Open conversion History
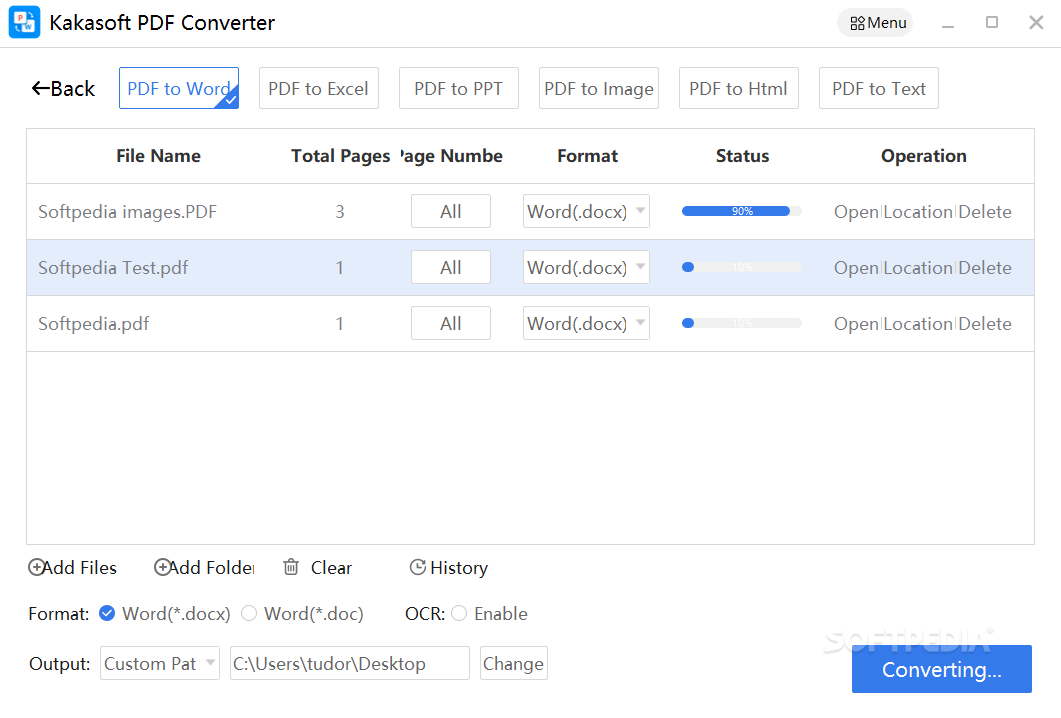Image resolution: width=1061 pixels, height=718 pixels. pos(449,568)
